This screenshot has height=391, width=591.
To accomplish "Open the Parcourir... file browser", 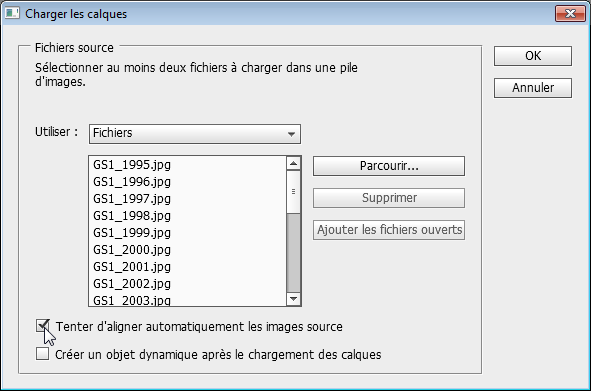I will point(389,166).
